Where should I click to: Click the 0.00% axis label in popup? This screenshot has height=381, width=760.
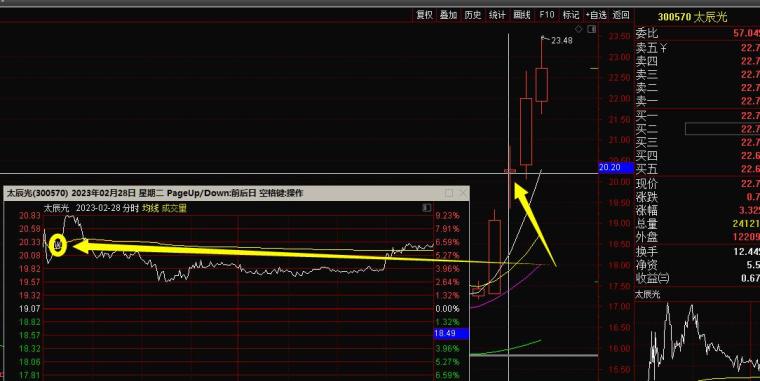pyautogui.click(x=447, y=309)
